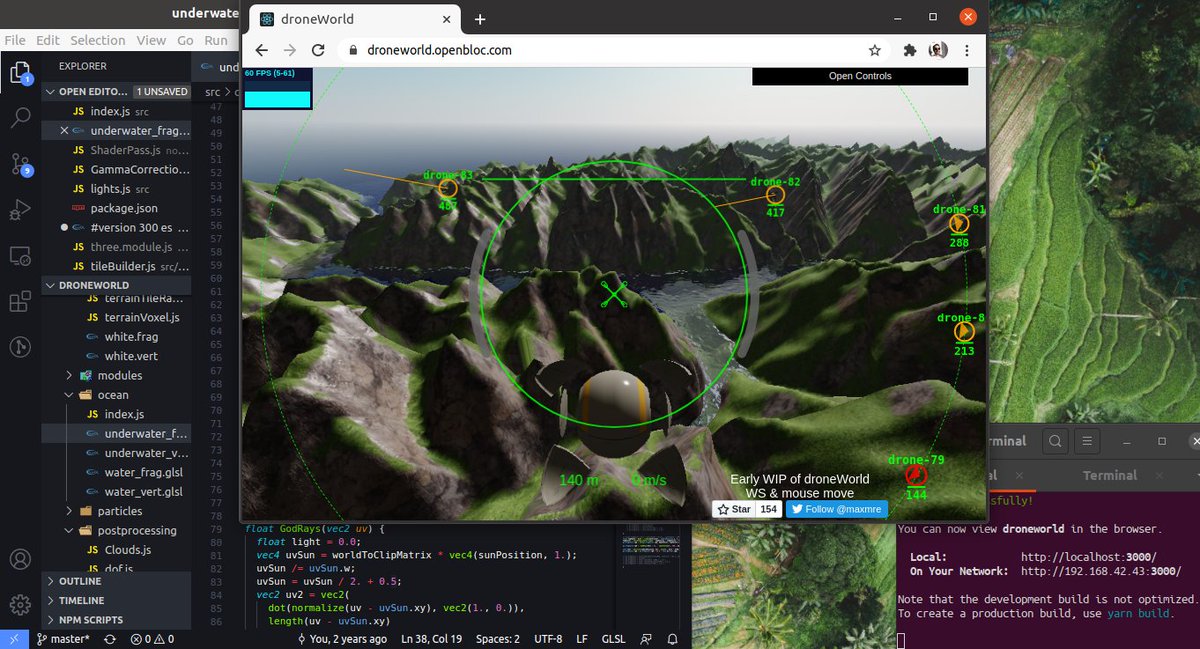Open the Manage gear icon in VS Code
Image resolution: width=1200 pixels, height=649 pixels.
click(x=20, y=605)
